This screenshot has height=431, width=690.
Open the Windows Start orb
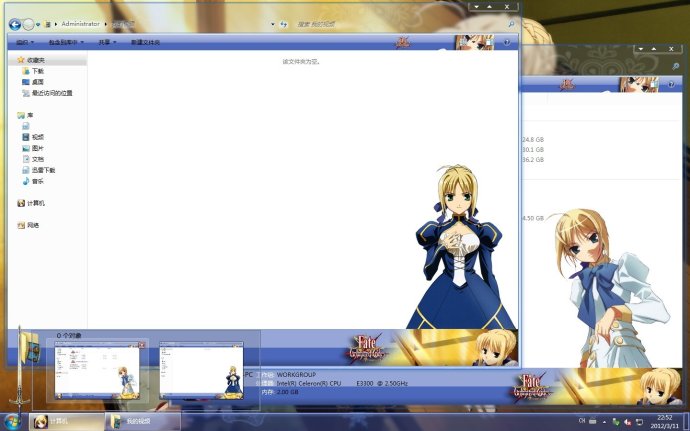coord(12,421)
